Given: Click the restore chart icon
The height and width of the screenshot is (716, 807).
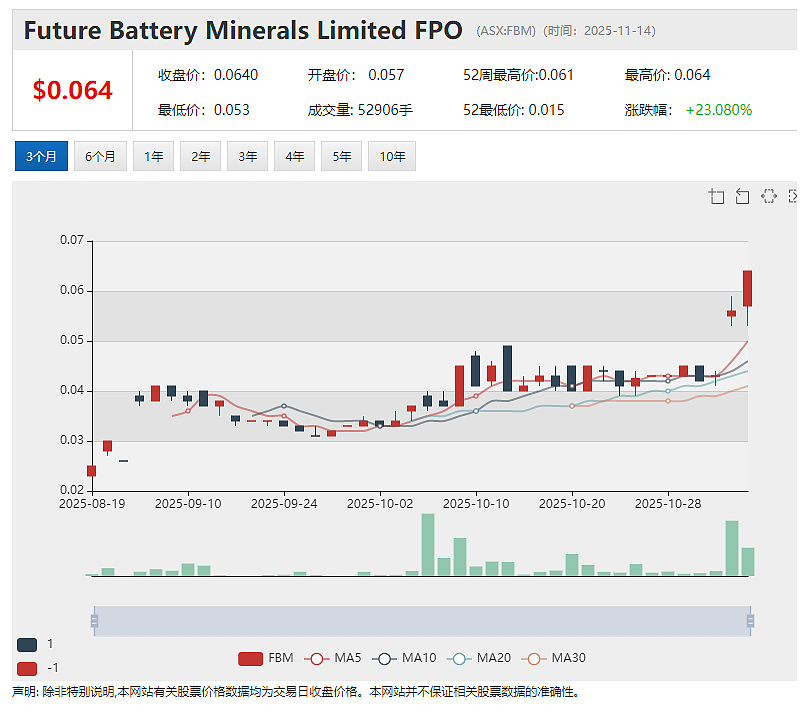Looking at the screenshot, I should [x=768, y=196].
